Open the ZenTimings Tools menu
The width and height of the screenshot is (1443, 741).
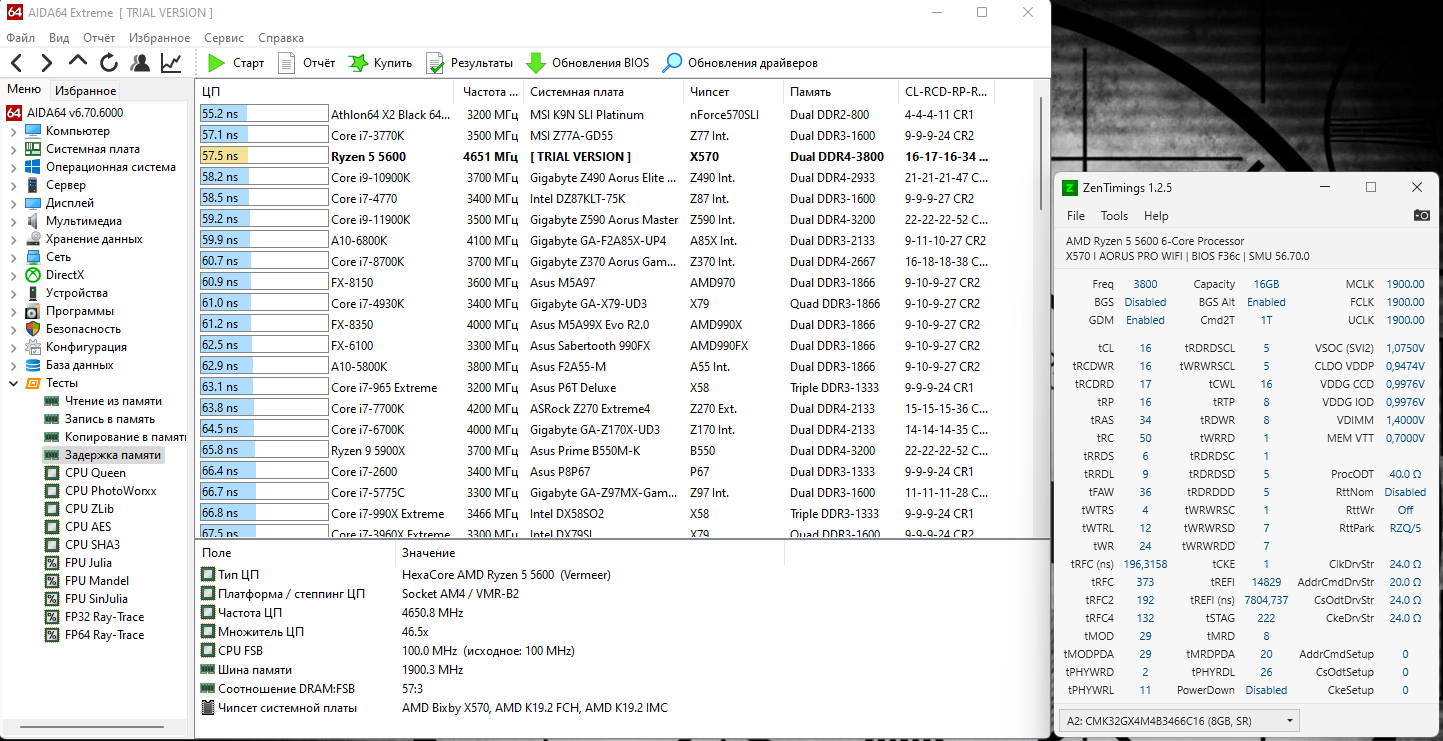[x=1114, y=216]
